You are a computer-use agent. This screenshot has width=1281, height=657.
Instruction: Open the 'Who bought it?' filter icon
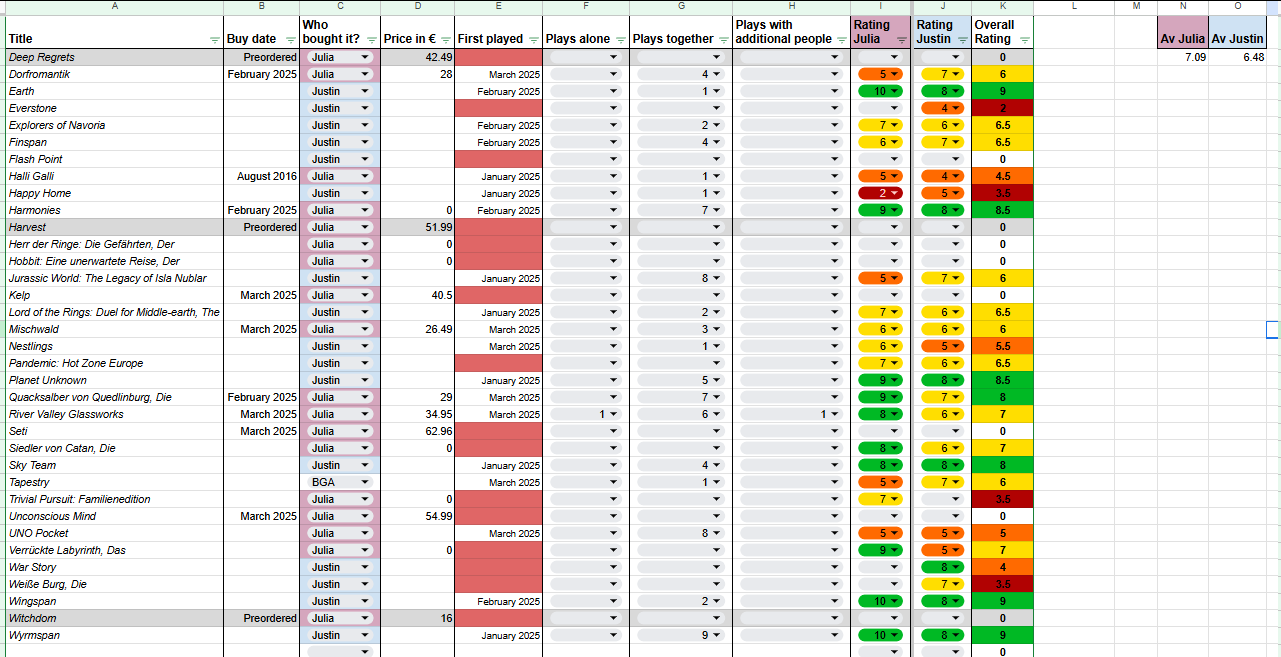371,40
